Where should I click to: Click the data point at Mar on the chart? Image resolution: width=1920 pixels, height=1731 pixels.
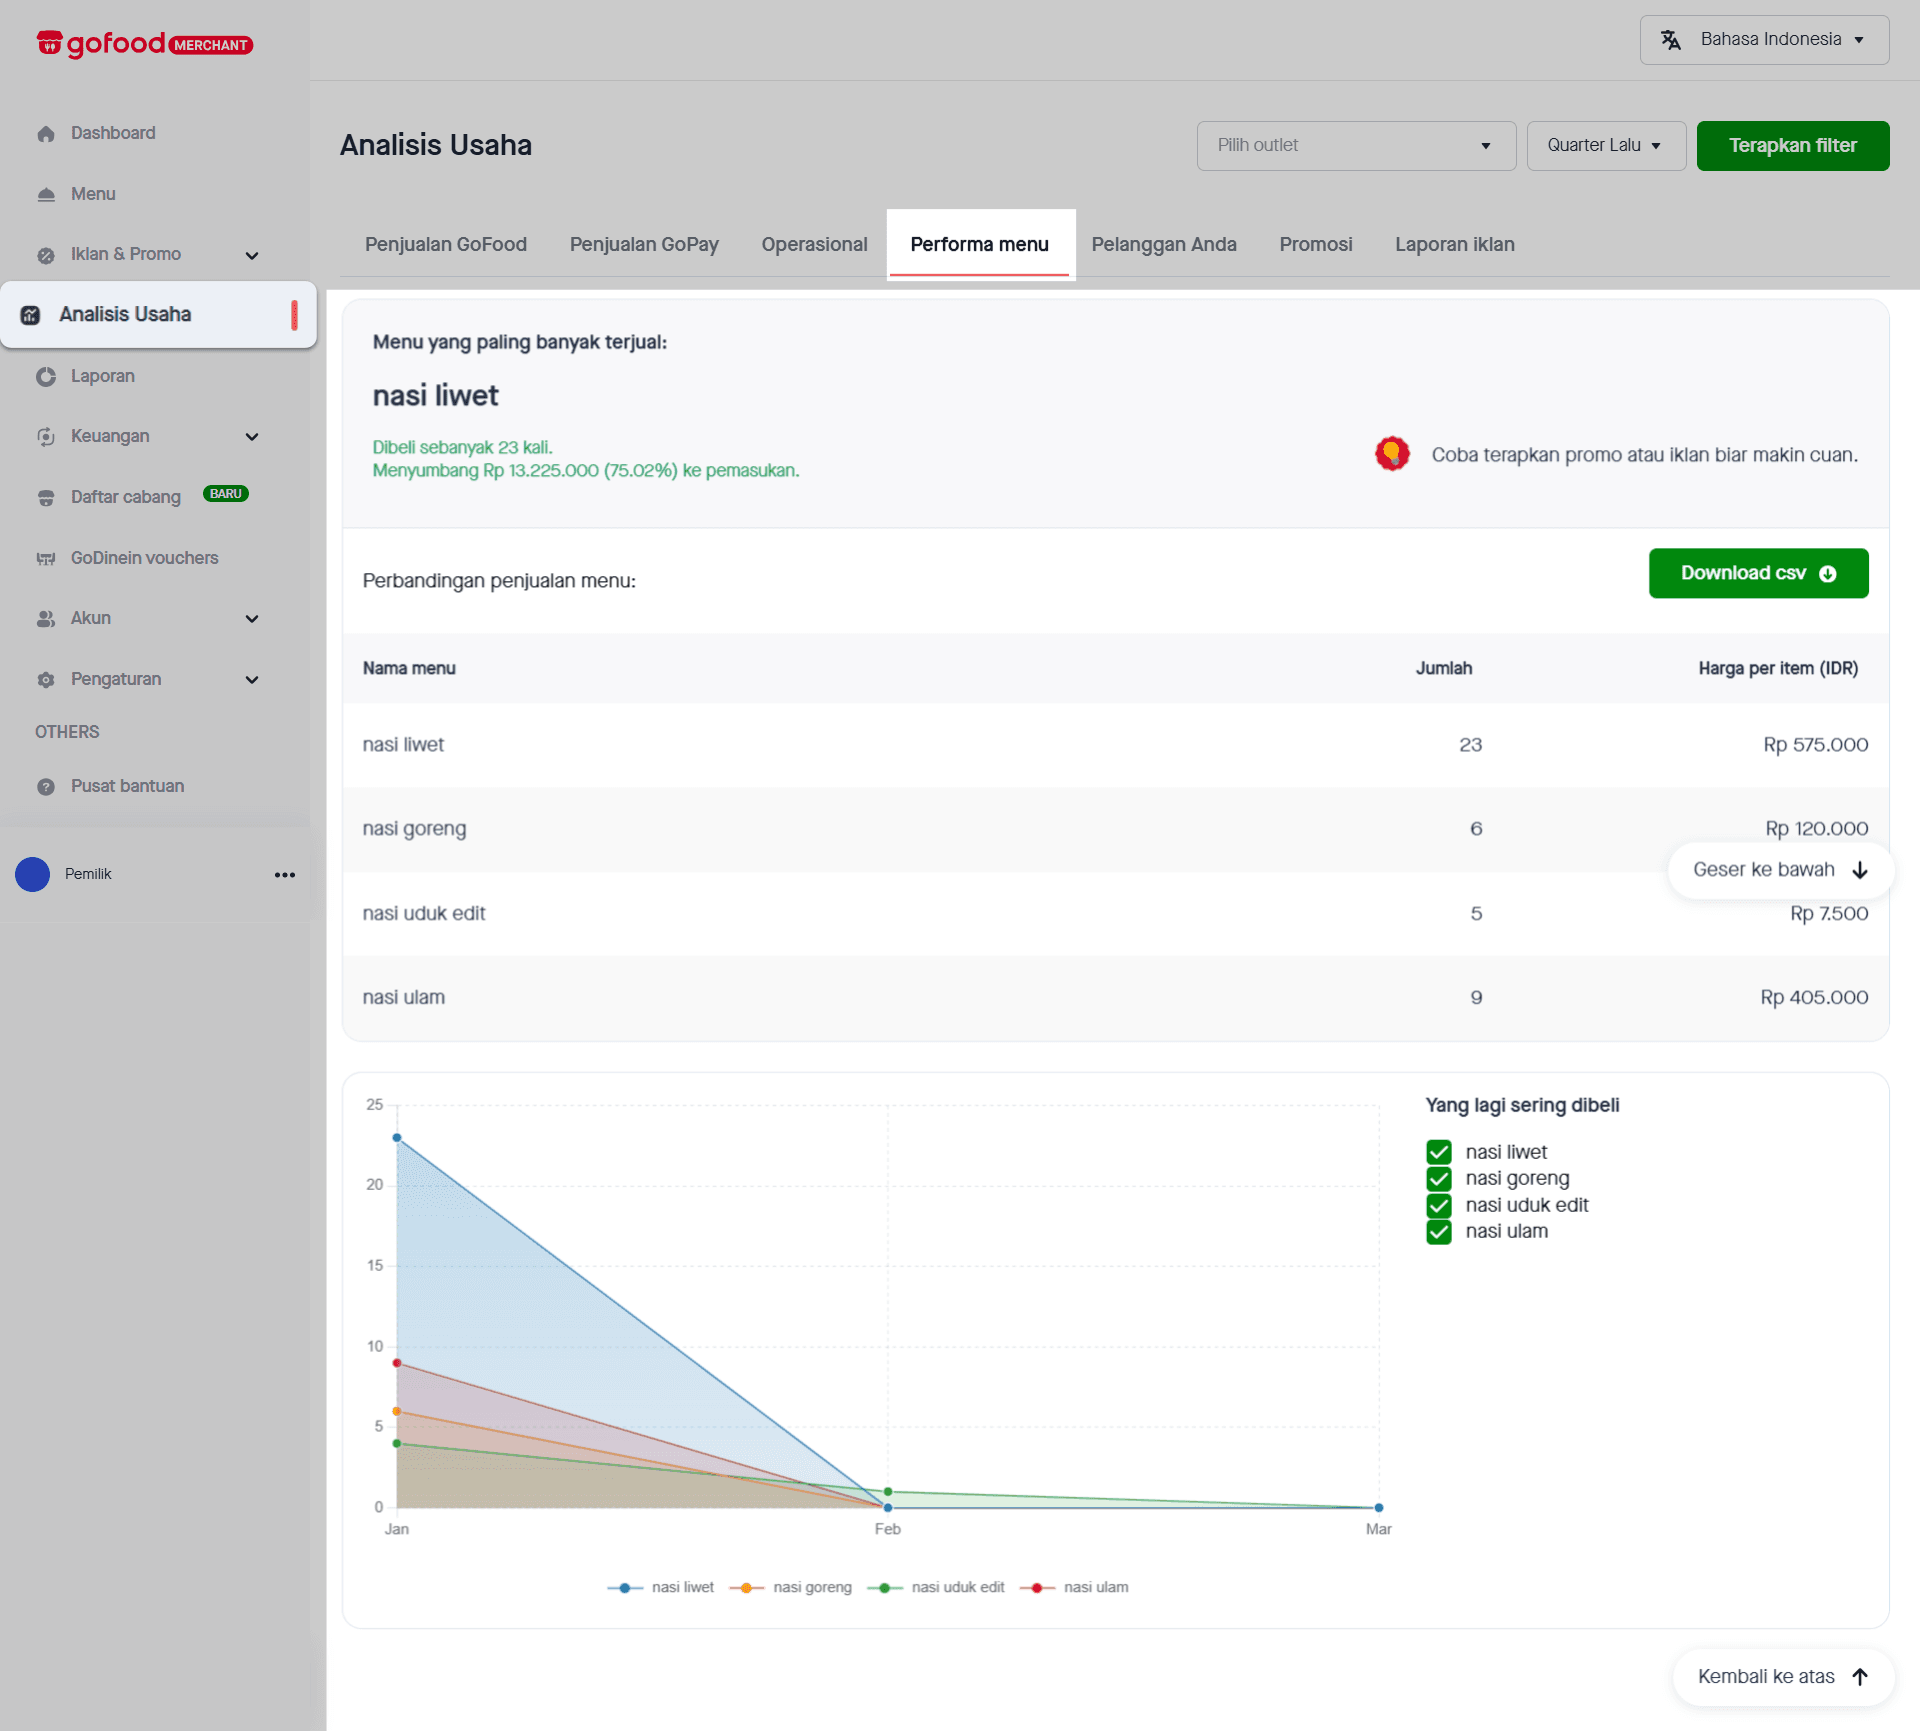(x=1379, y=1508)
